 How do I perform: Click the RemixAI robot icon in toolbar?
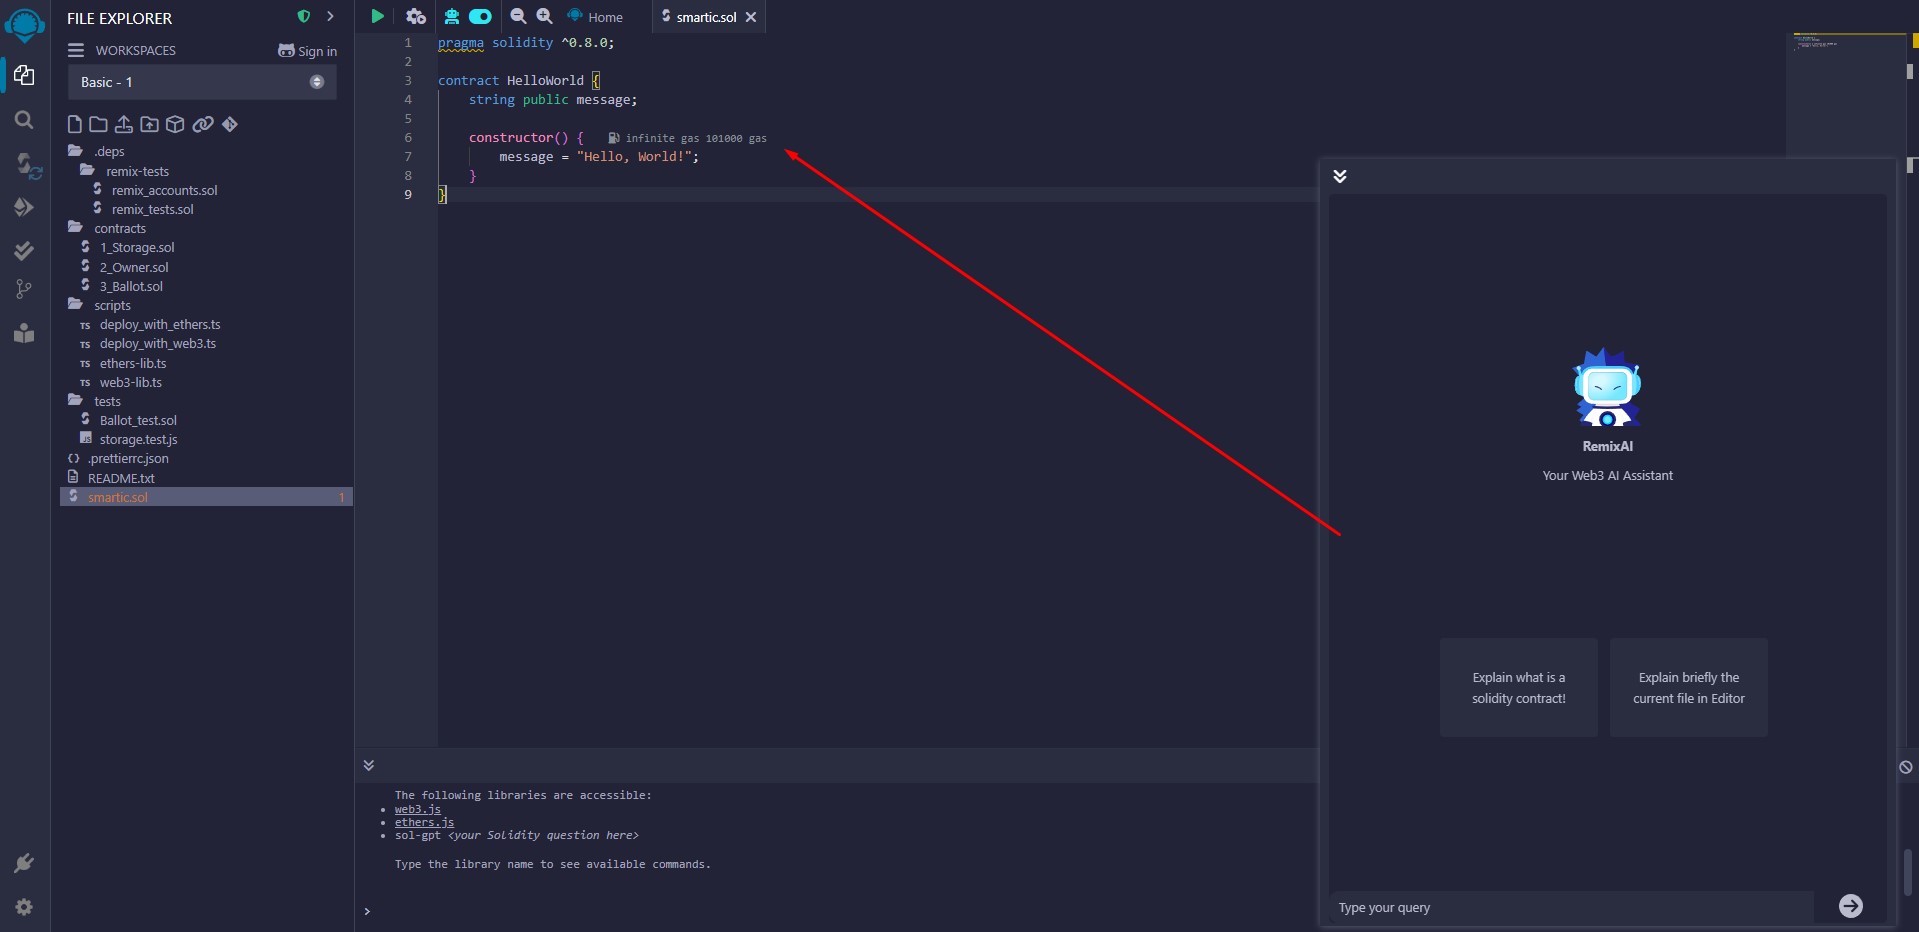coord(452,16)
